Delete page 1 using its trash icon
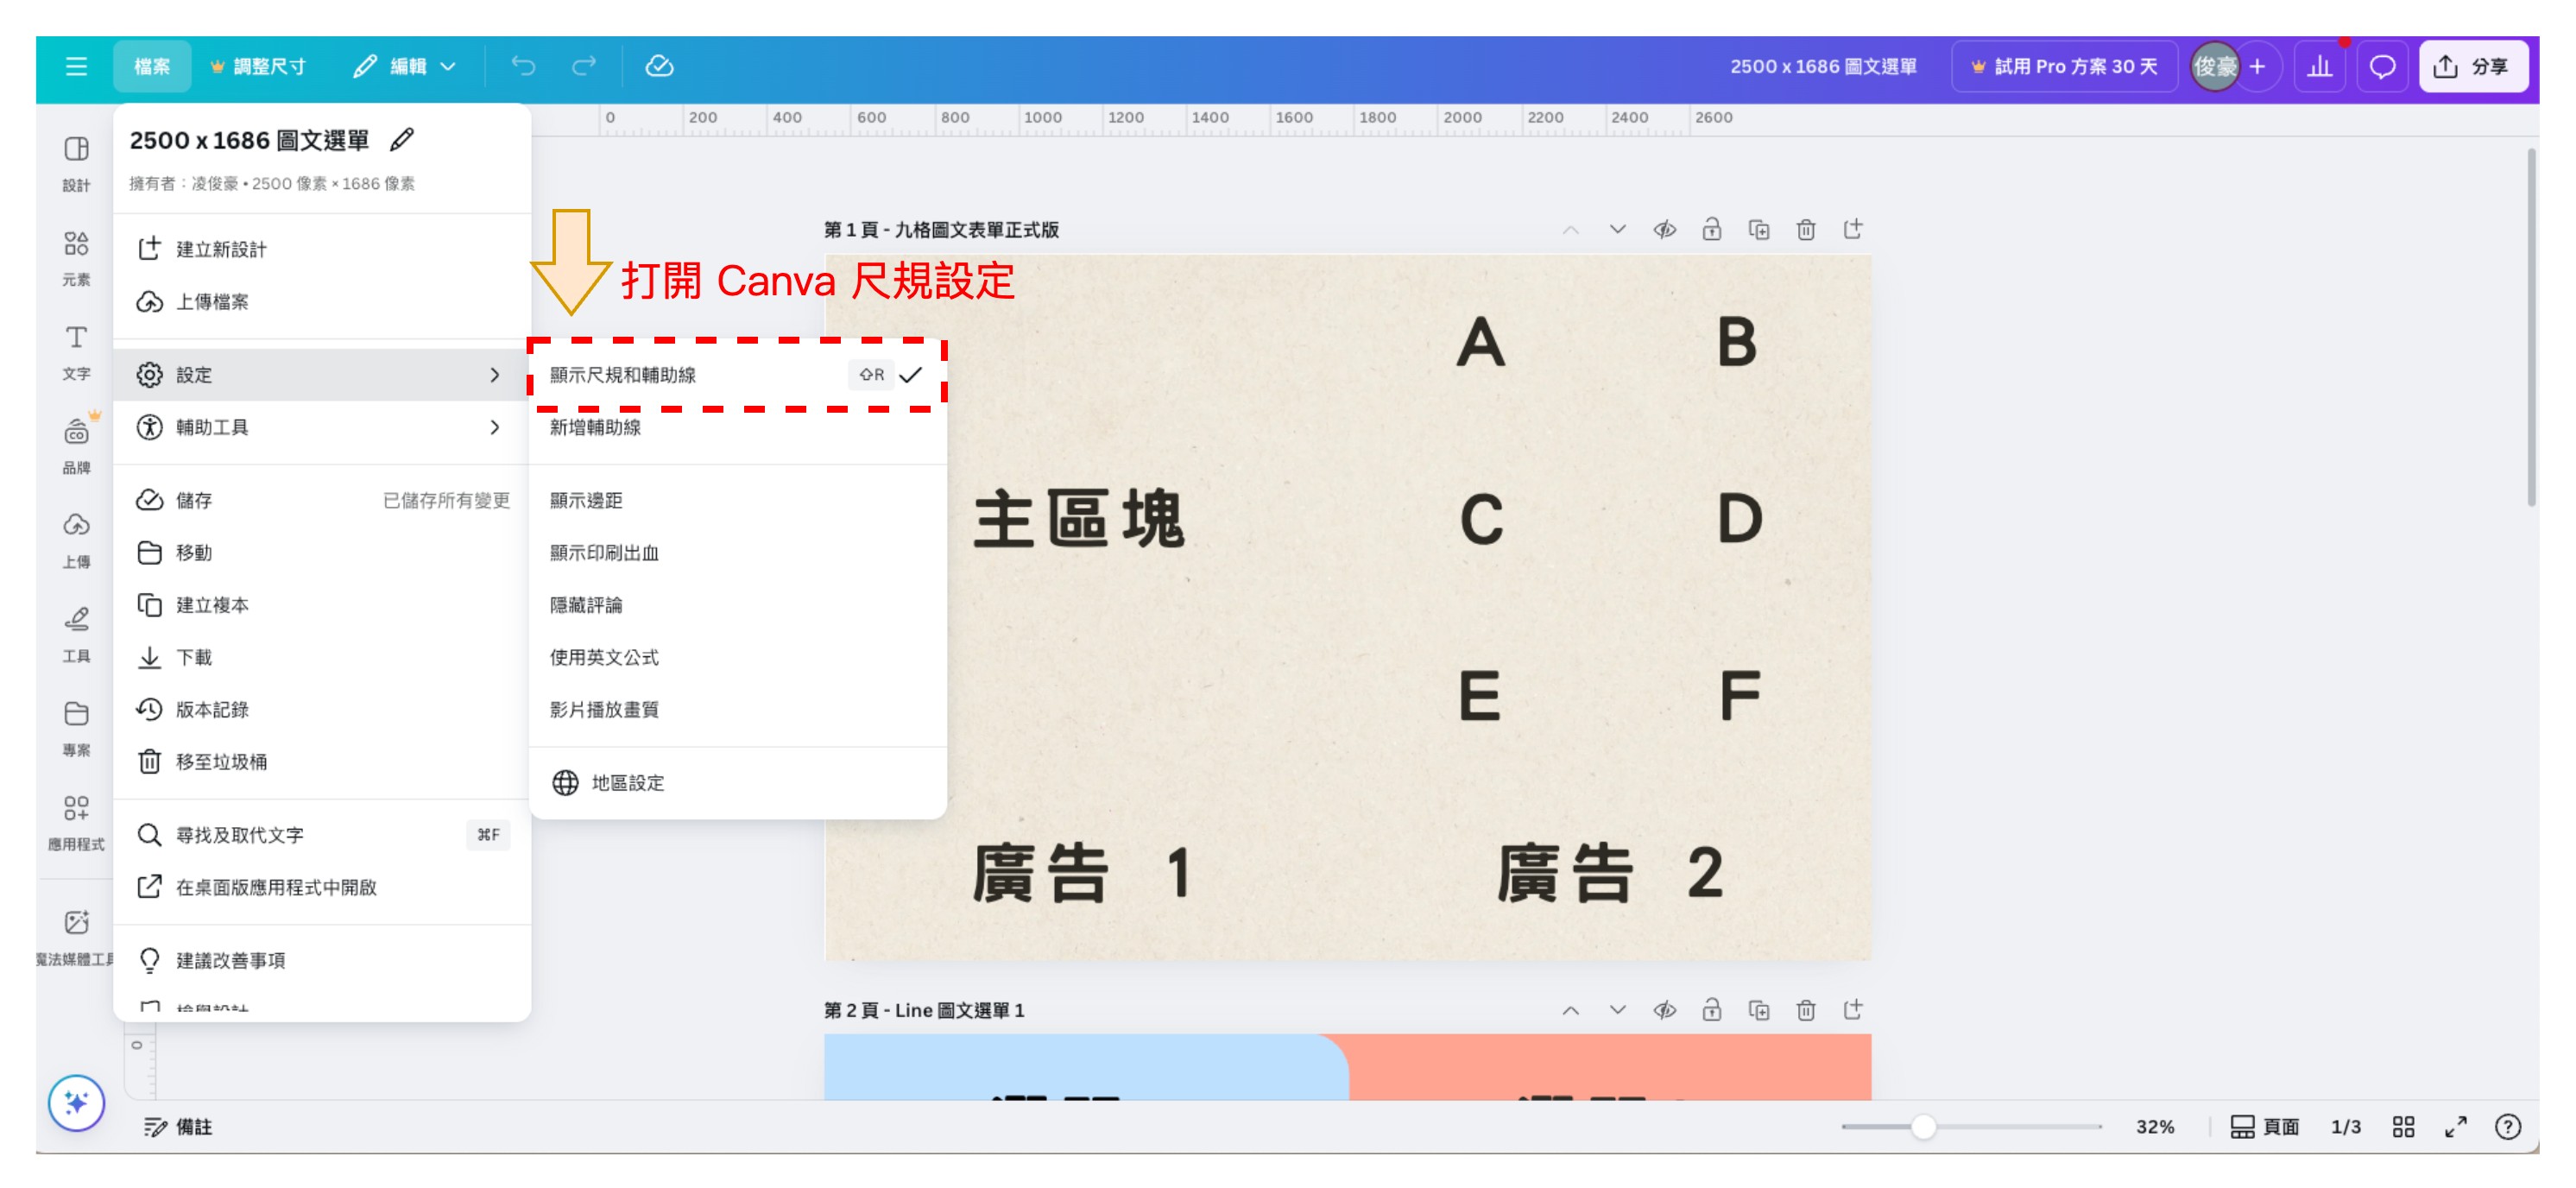Image resolution: width=2576 pixels, height=1188 pixels. coord(1806,229)
